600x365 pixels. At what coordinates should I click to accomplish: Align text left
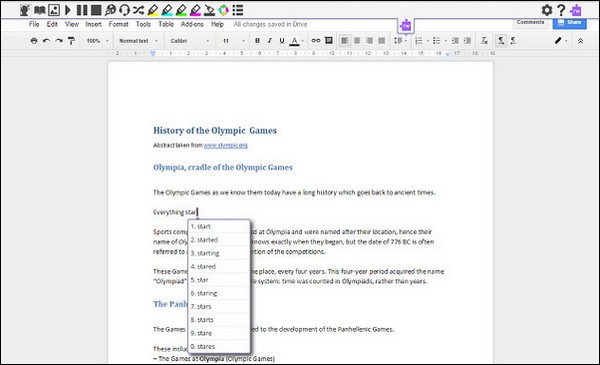344,41
